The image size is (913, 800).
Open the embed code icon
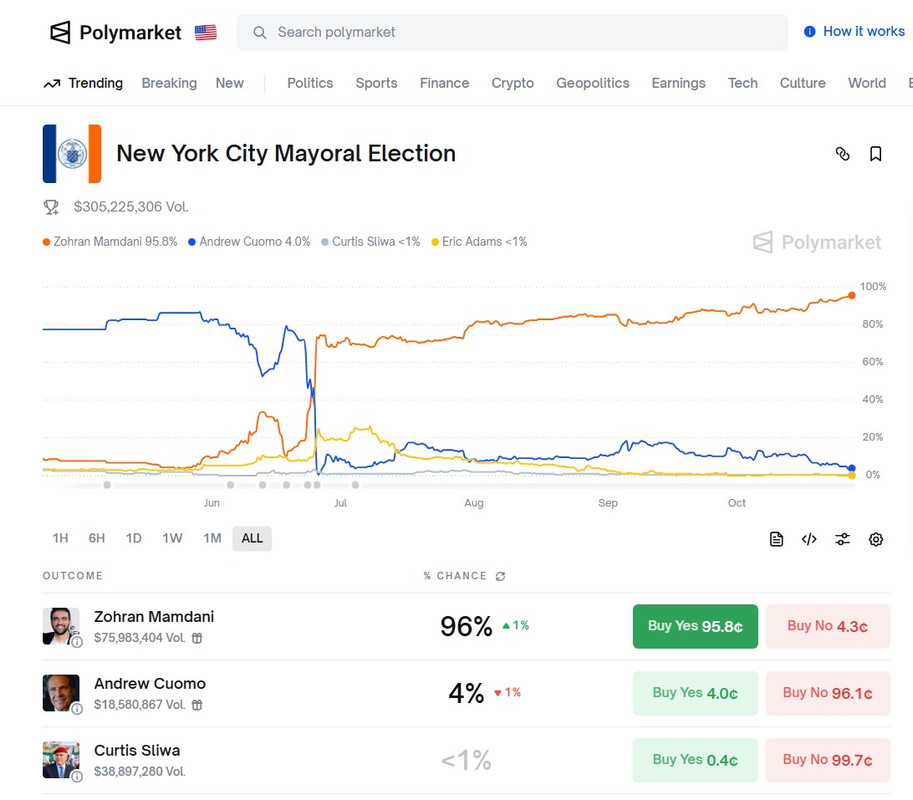click(809, 539)
